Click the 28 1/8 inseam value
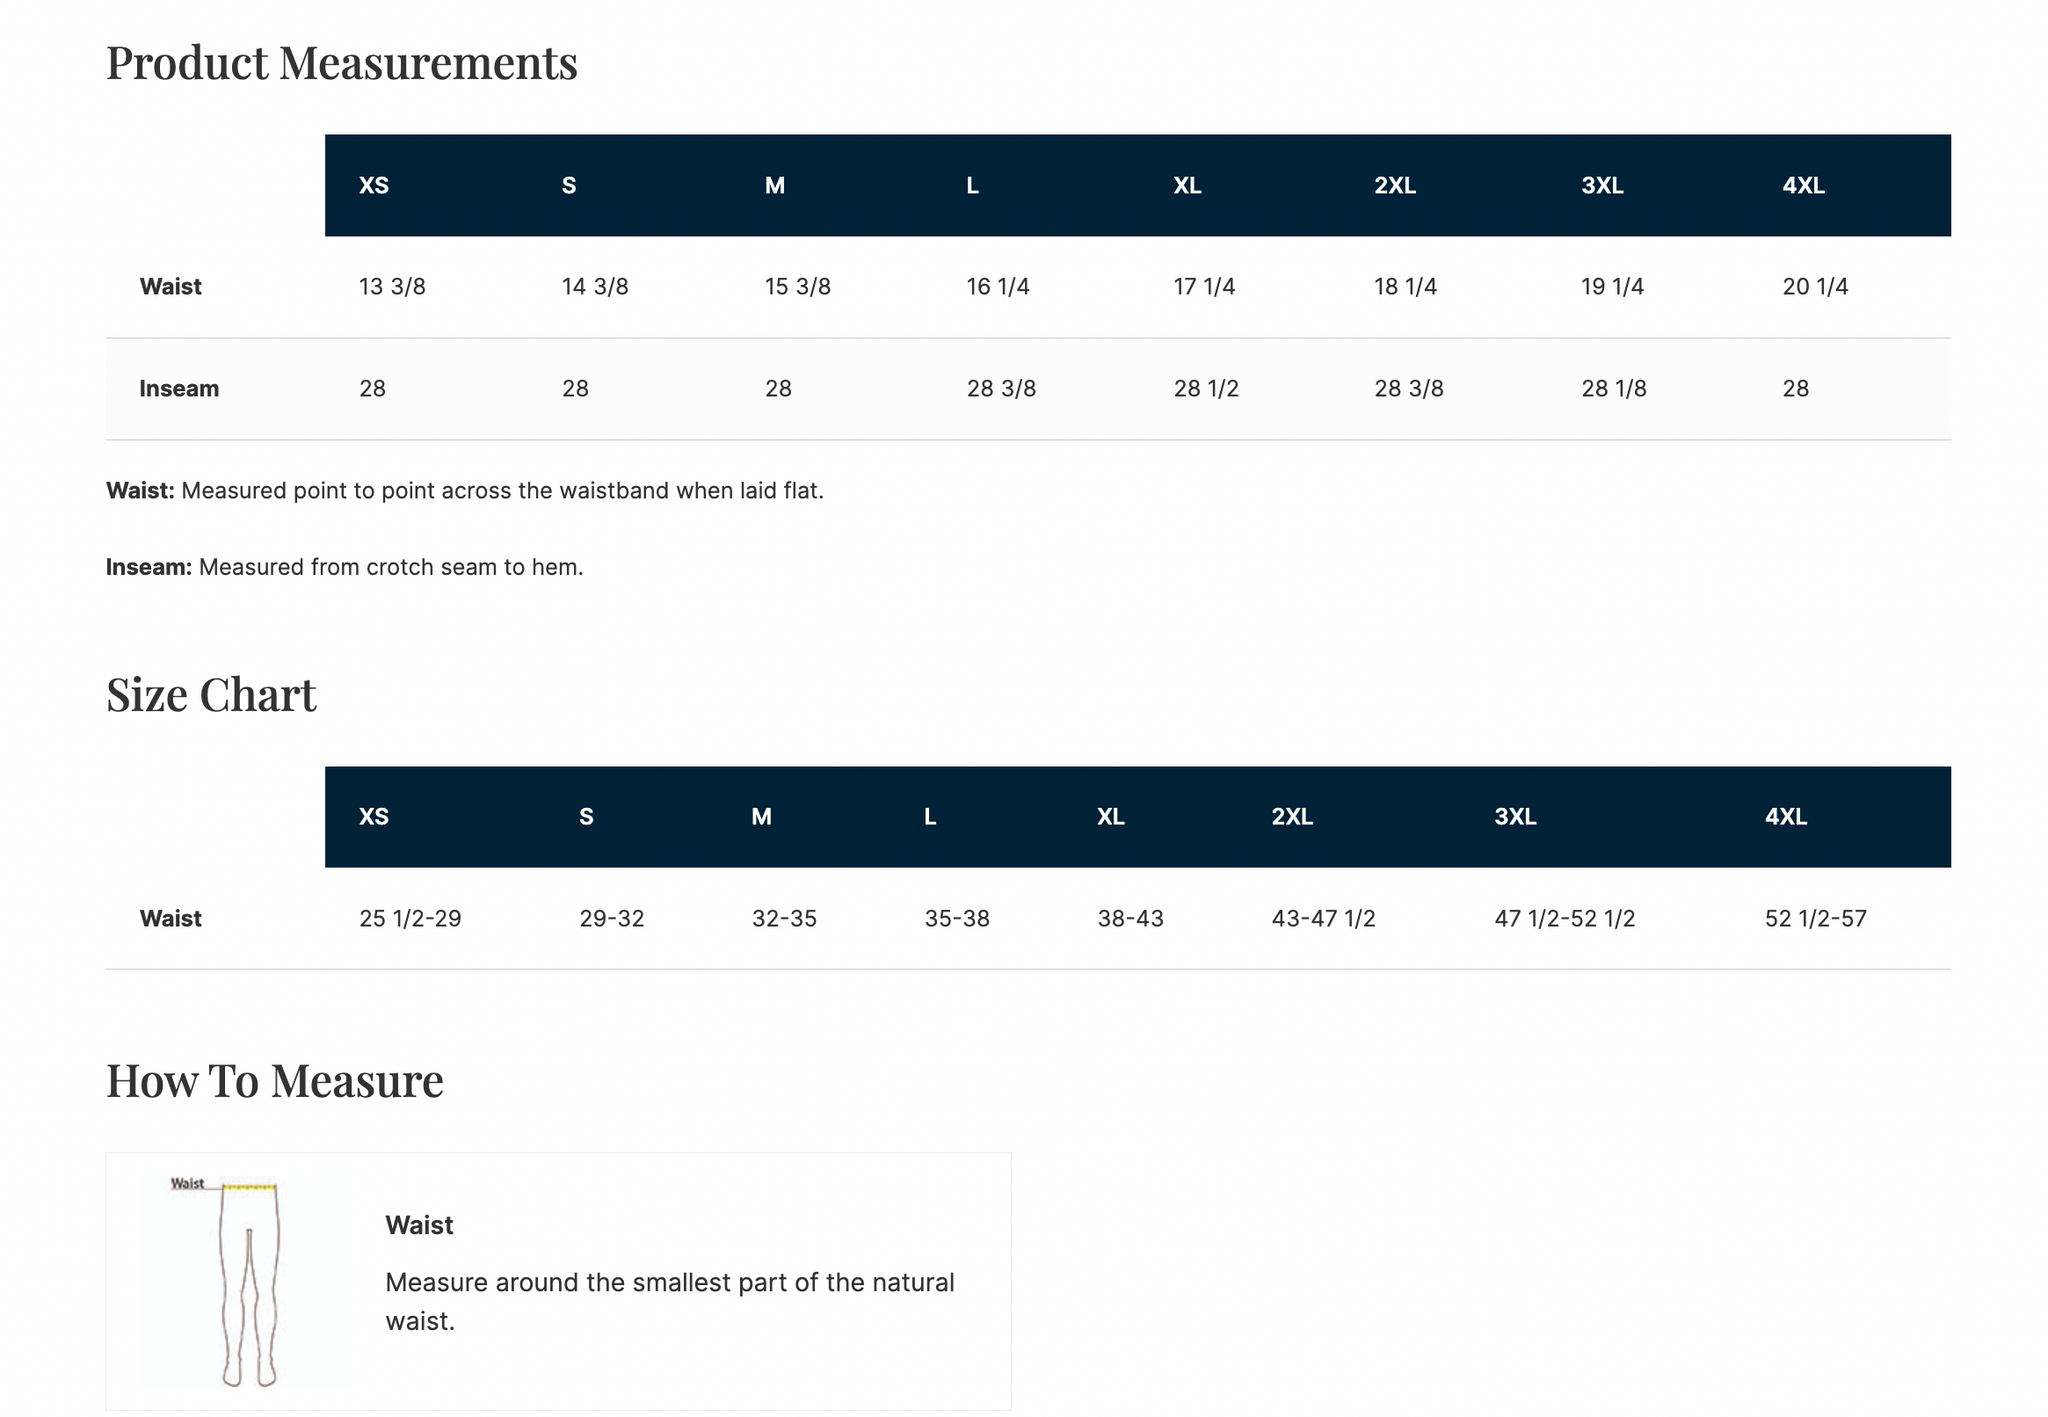Viewport: 2048px width, 1417px height. pyautogui.click(x=1613, y=389)
